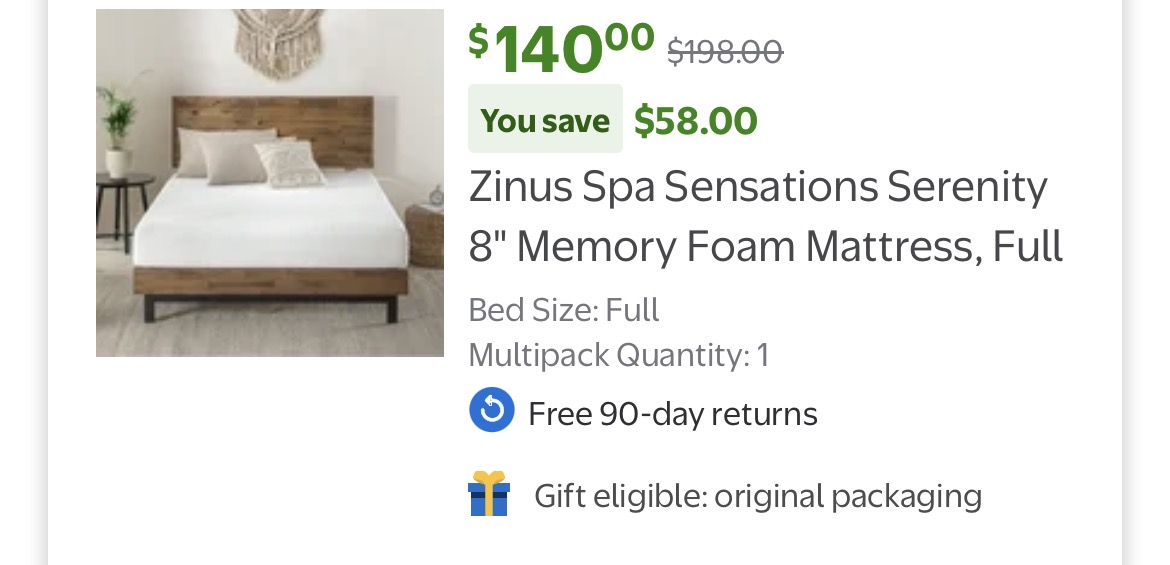Open the Zinus Spa Sensations Serenity title
The height and width of the screenshot is (565, 1170).
pyautogui.click(x=758, y=187)
